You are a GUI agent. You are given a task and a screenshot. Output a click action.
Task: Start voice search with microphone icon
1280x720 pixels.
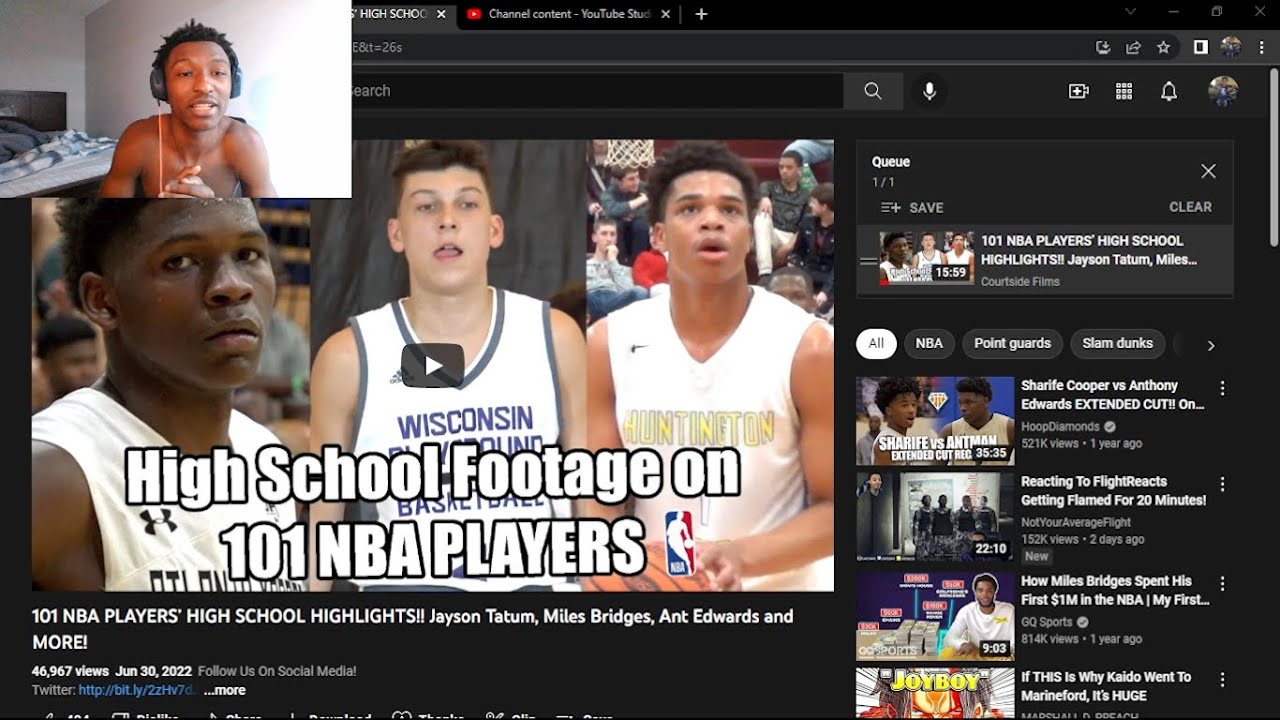point(929,91)
